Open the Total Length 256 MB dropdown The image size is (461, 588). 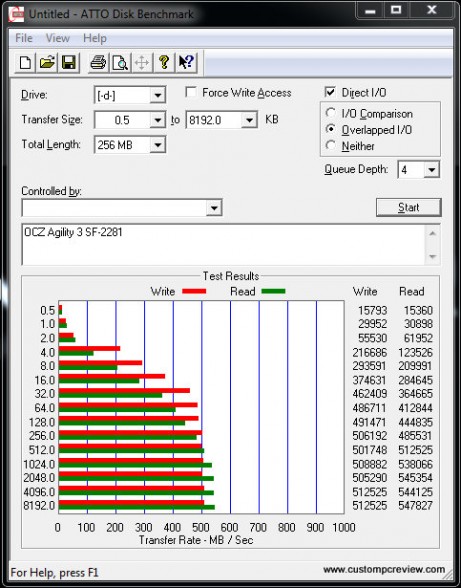(x=158, y=145)
